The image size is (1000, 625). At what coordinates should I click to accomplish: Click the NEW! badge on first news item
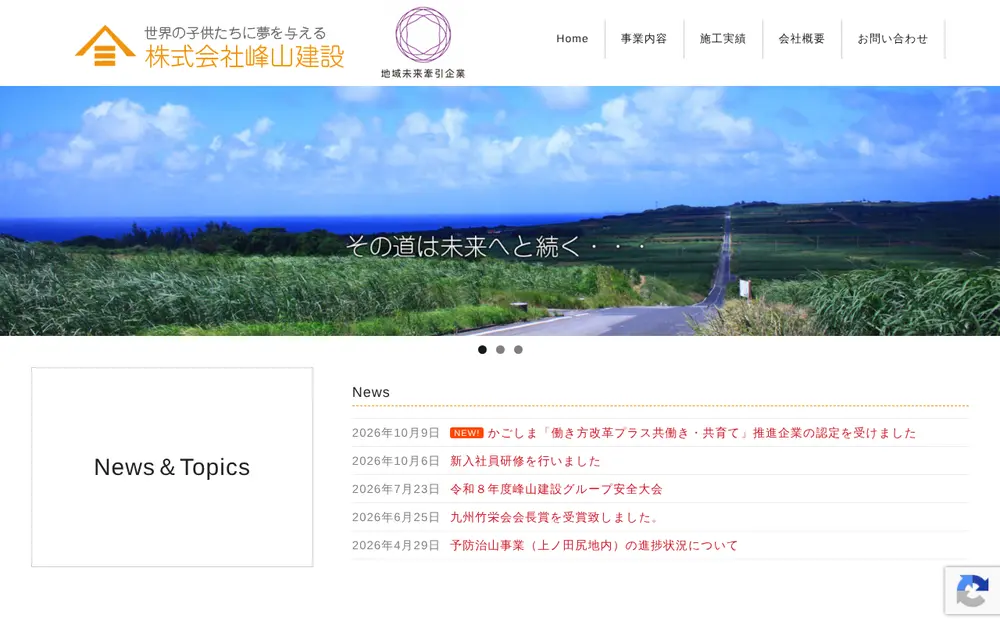(x=466, y=433)
